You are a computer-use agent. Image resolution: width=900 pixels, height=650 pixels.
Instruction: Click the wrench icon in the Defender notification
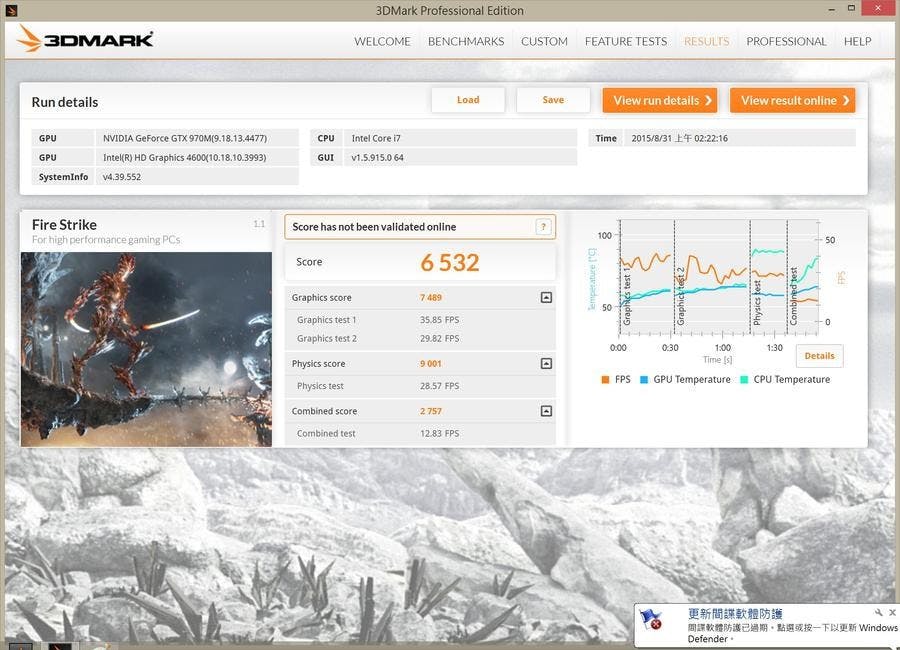tap(878, 612)
